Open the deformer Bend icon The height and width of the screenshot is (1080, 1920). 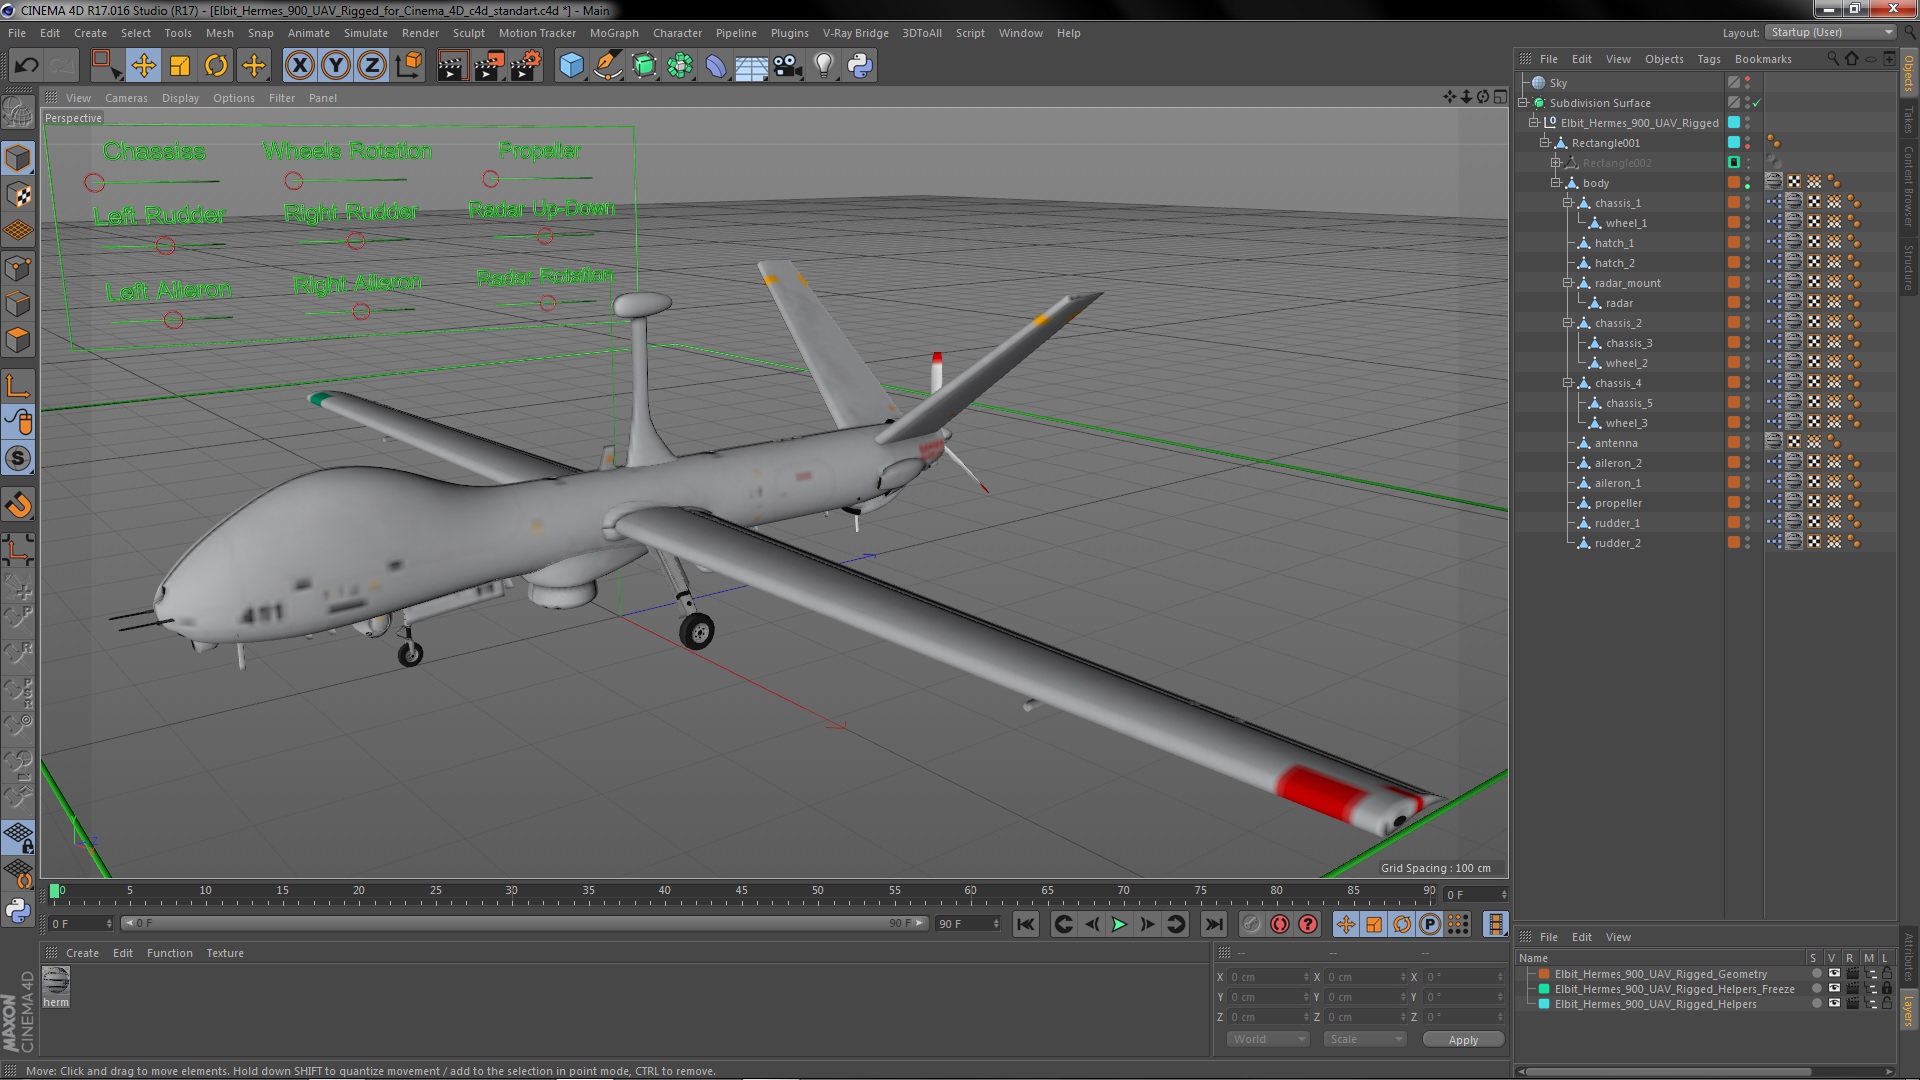pos(716,66)
